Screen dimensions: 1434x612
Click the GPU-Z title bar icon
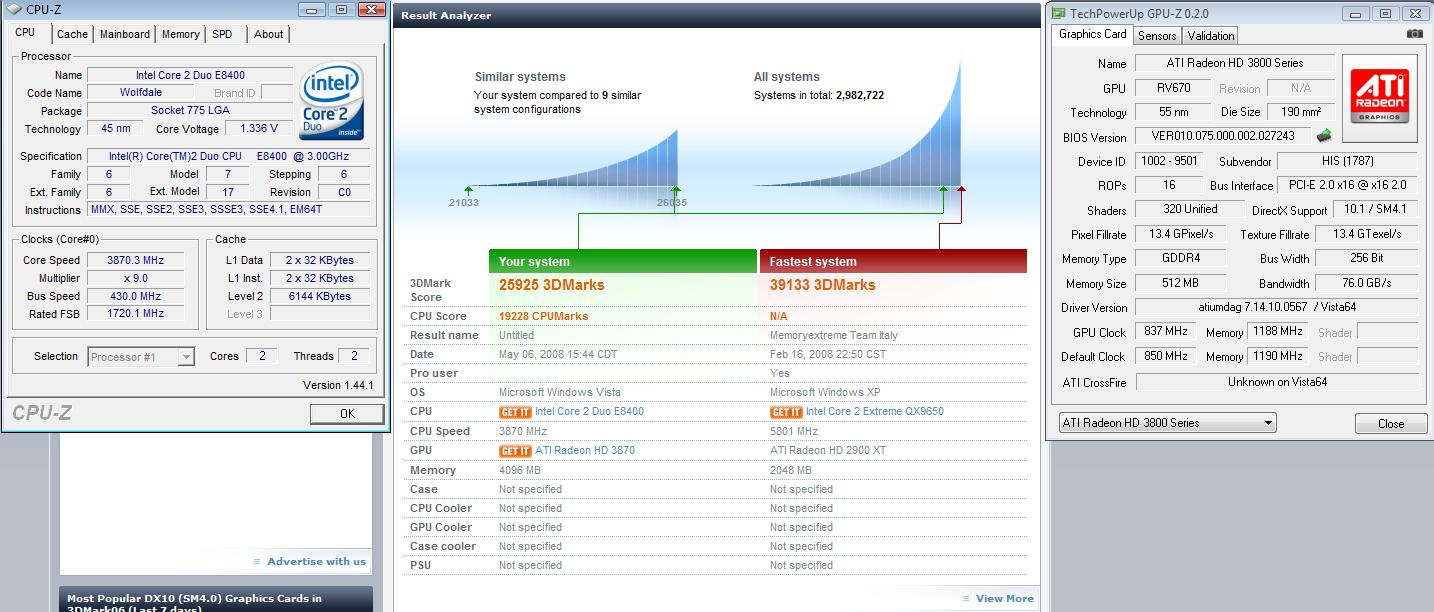click(1058, 13)
